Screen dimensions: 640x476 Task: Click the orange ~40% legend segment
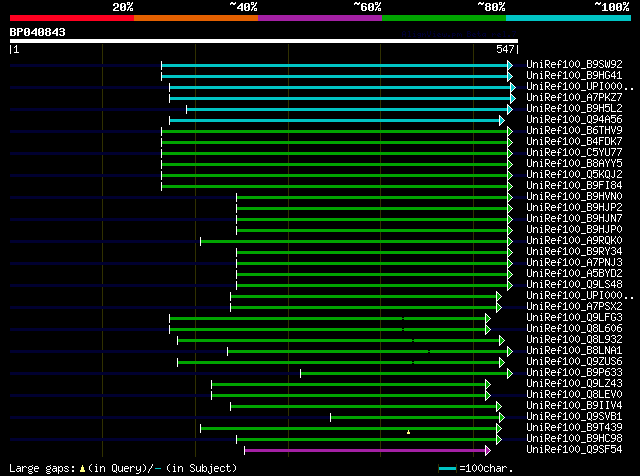pos(196,18)
